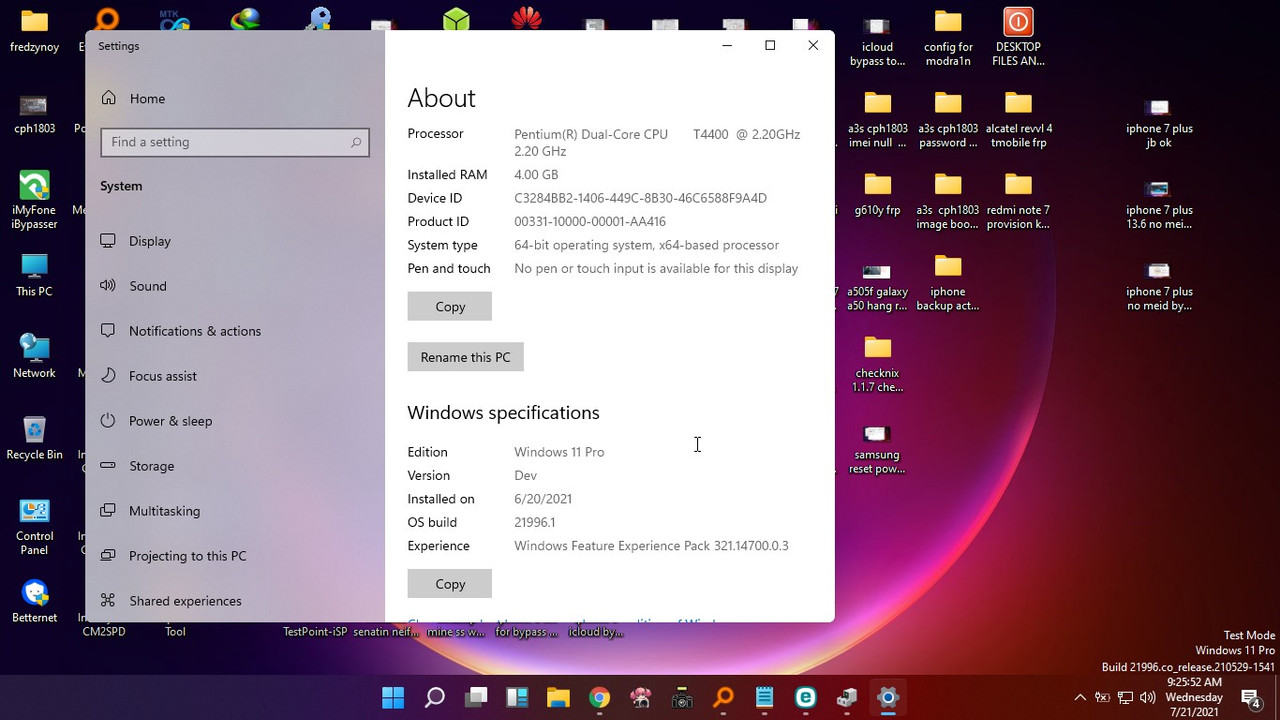1280x720 pixels.
Task: Select the config for modra1n folder
Action: coord(948,37)
